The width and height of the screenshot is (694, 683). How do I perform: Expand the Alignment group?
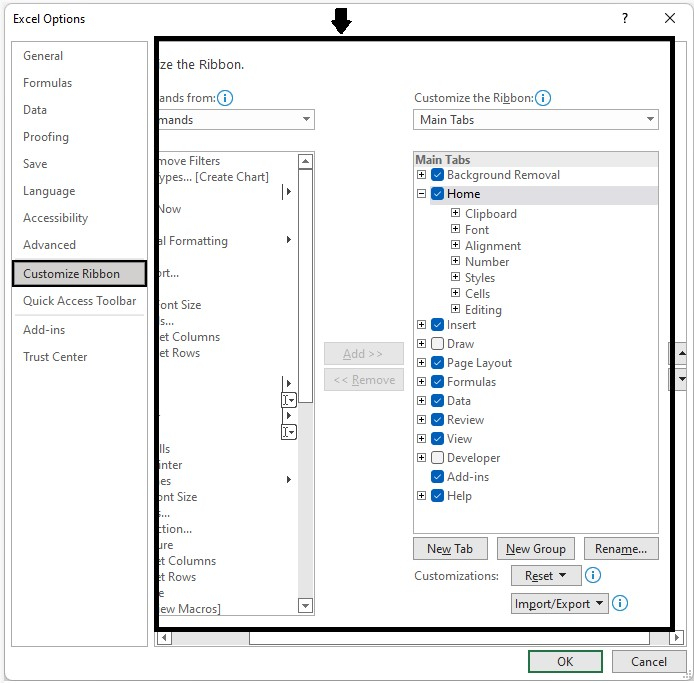pyautogui.click(x=455, y=245)
